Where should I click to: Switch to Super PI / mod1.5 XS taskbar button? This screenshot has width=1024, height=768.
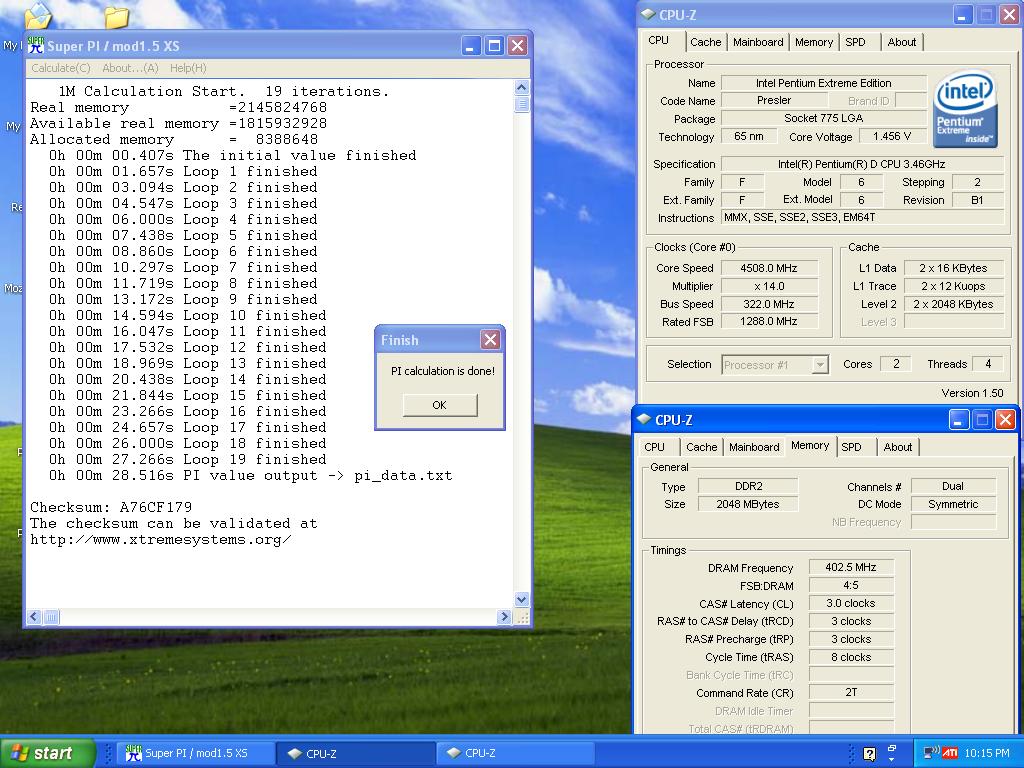[196, 753]
